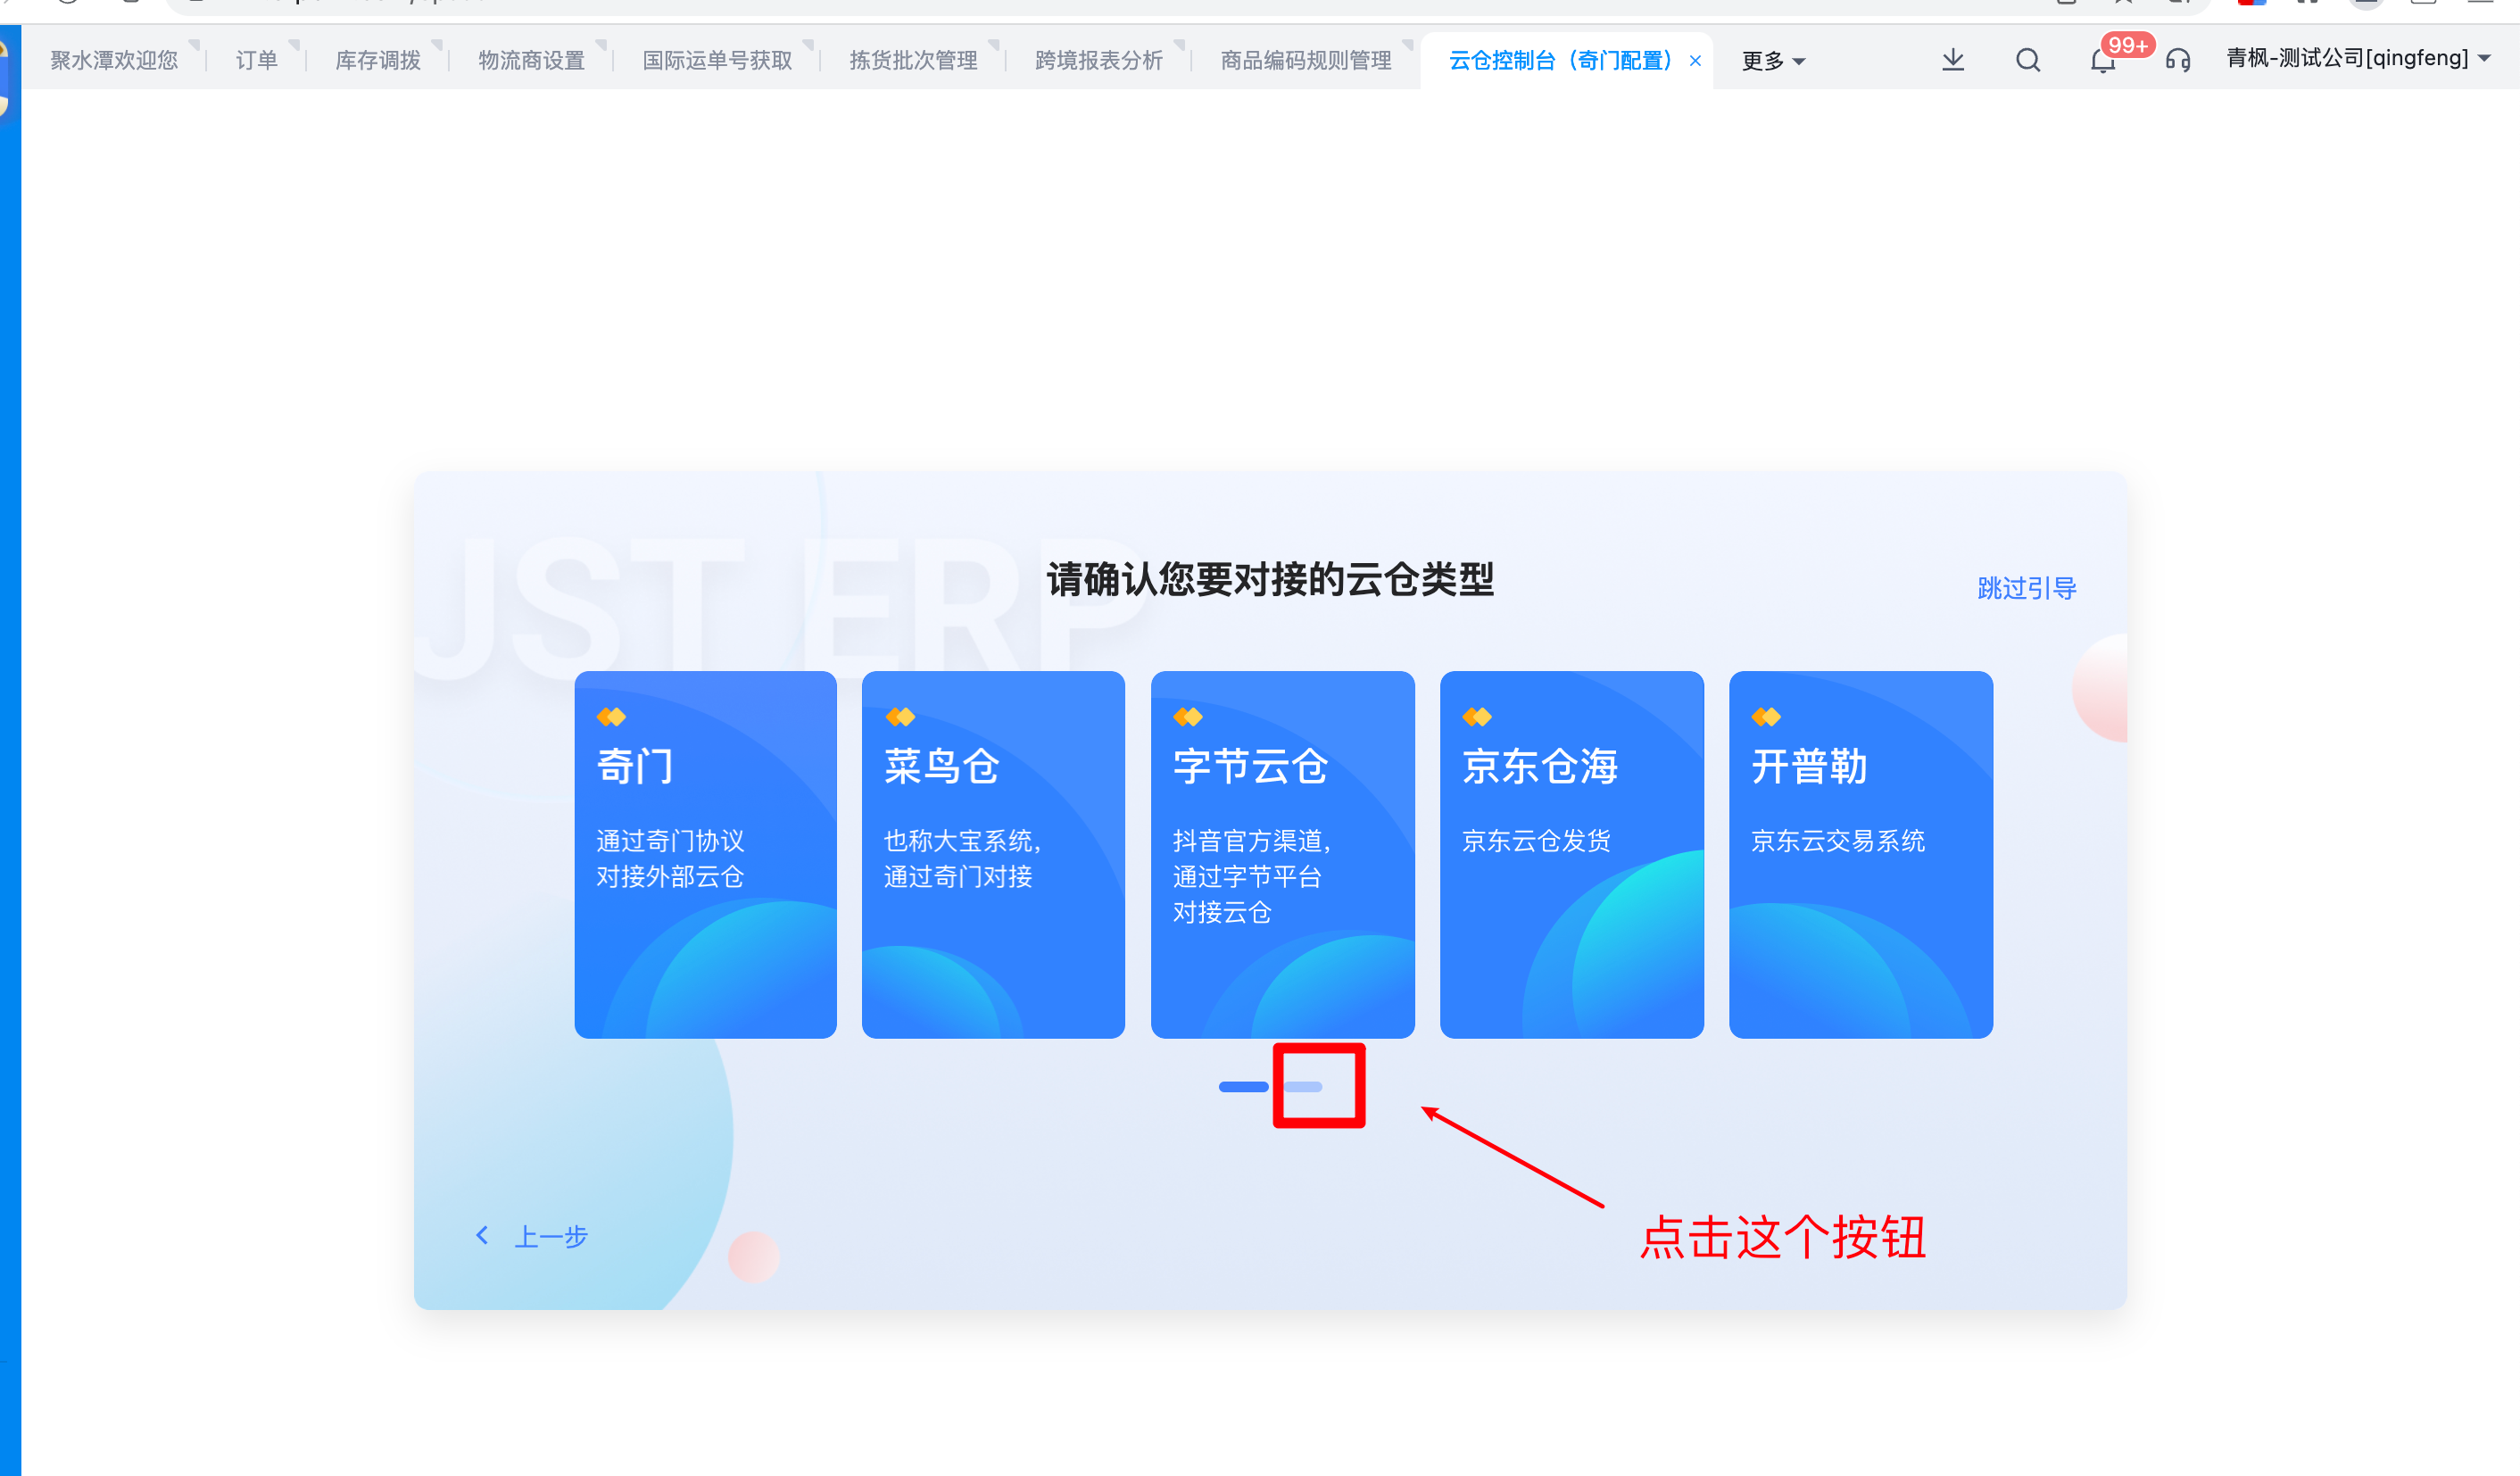Screen dimensions: 2520x1476
Task: Choose the 字节云仓 card
Action: [x=1283, y=855]
